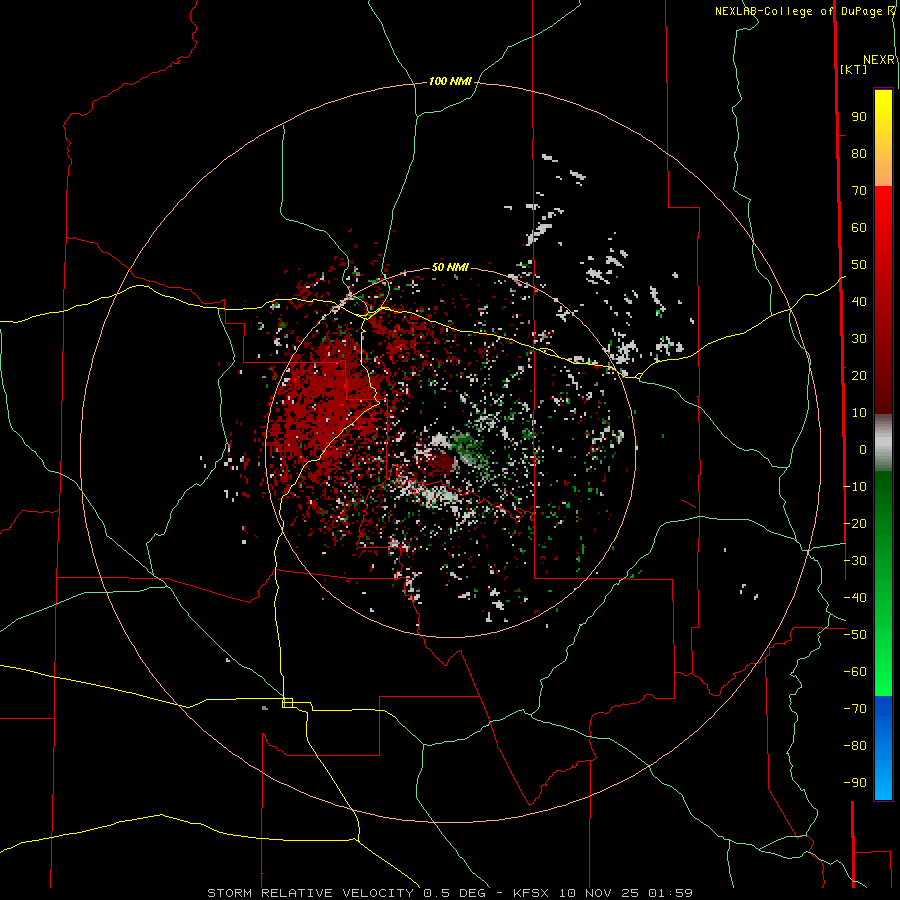Screen dimensions: 900x900
Task: Click the "-90" scale label
Action: pos(855,783)
